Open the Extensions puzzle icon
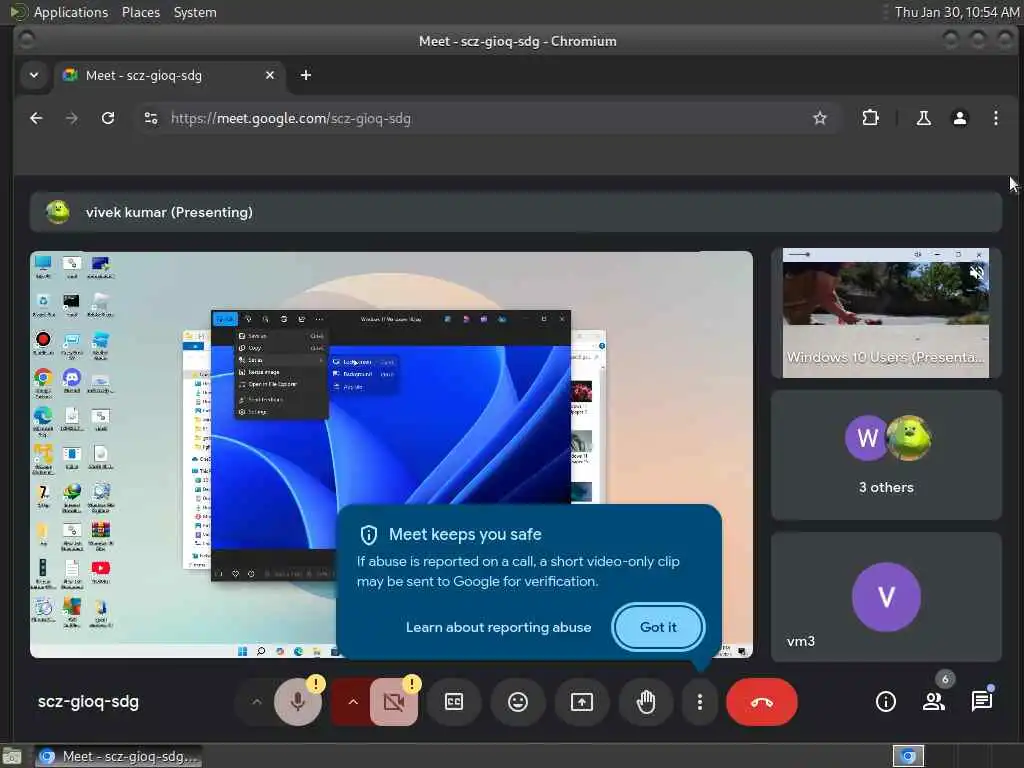Viewport: 1024px width, 768px height. (871, 118)
